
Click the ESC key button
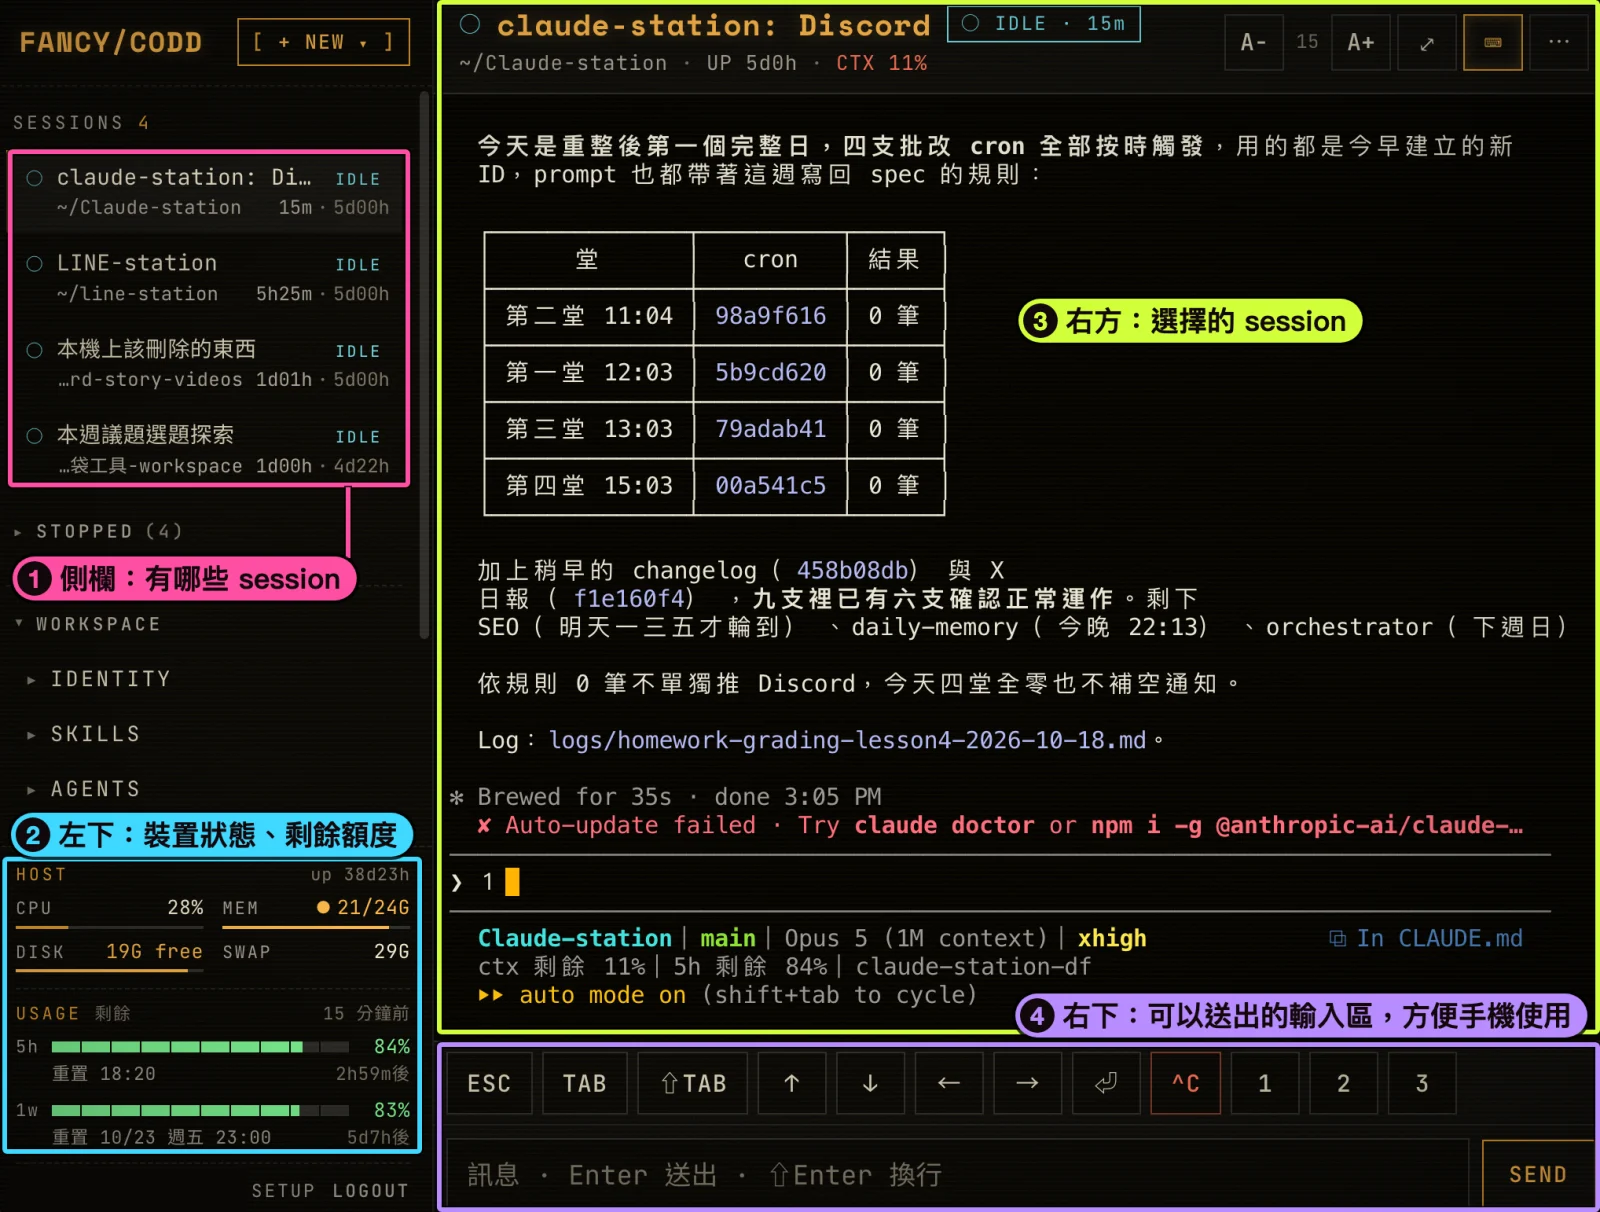pos(489,1083)
